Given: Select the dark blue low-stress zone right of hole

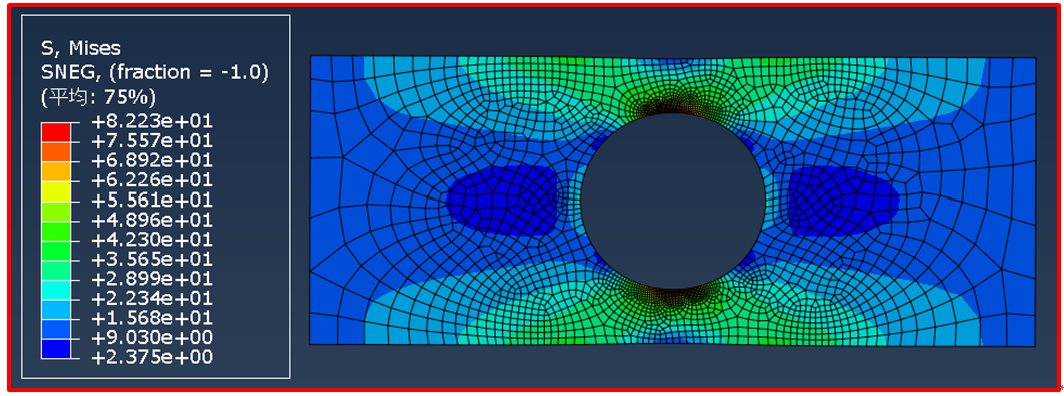Looking at the screenshot, I should click(840, 199).
